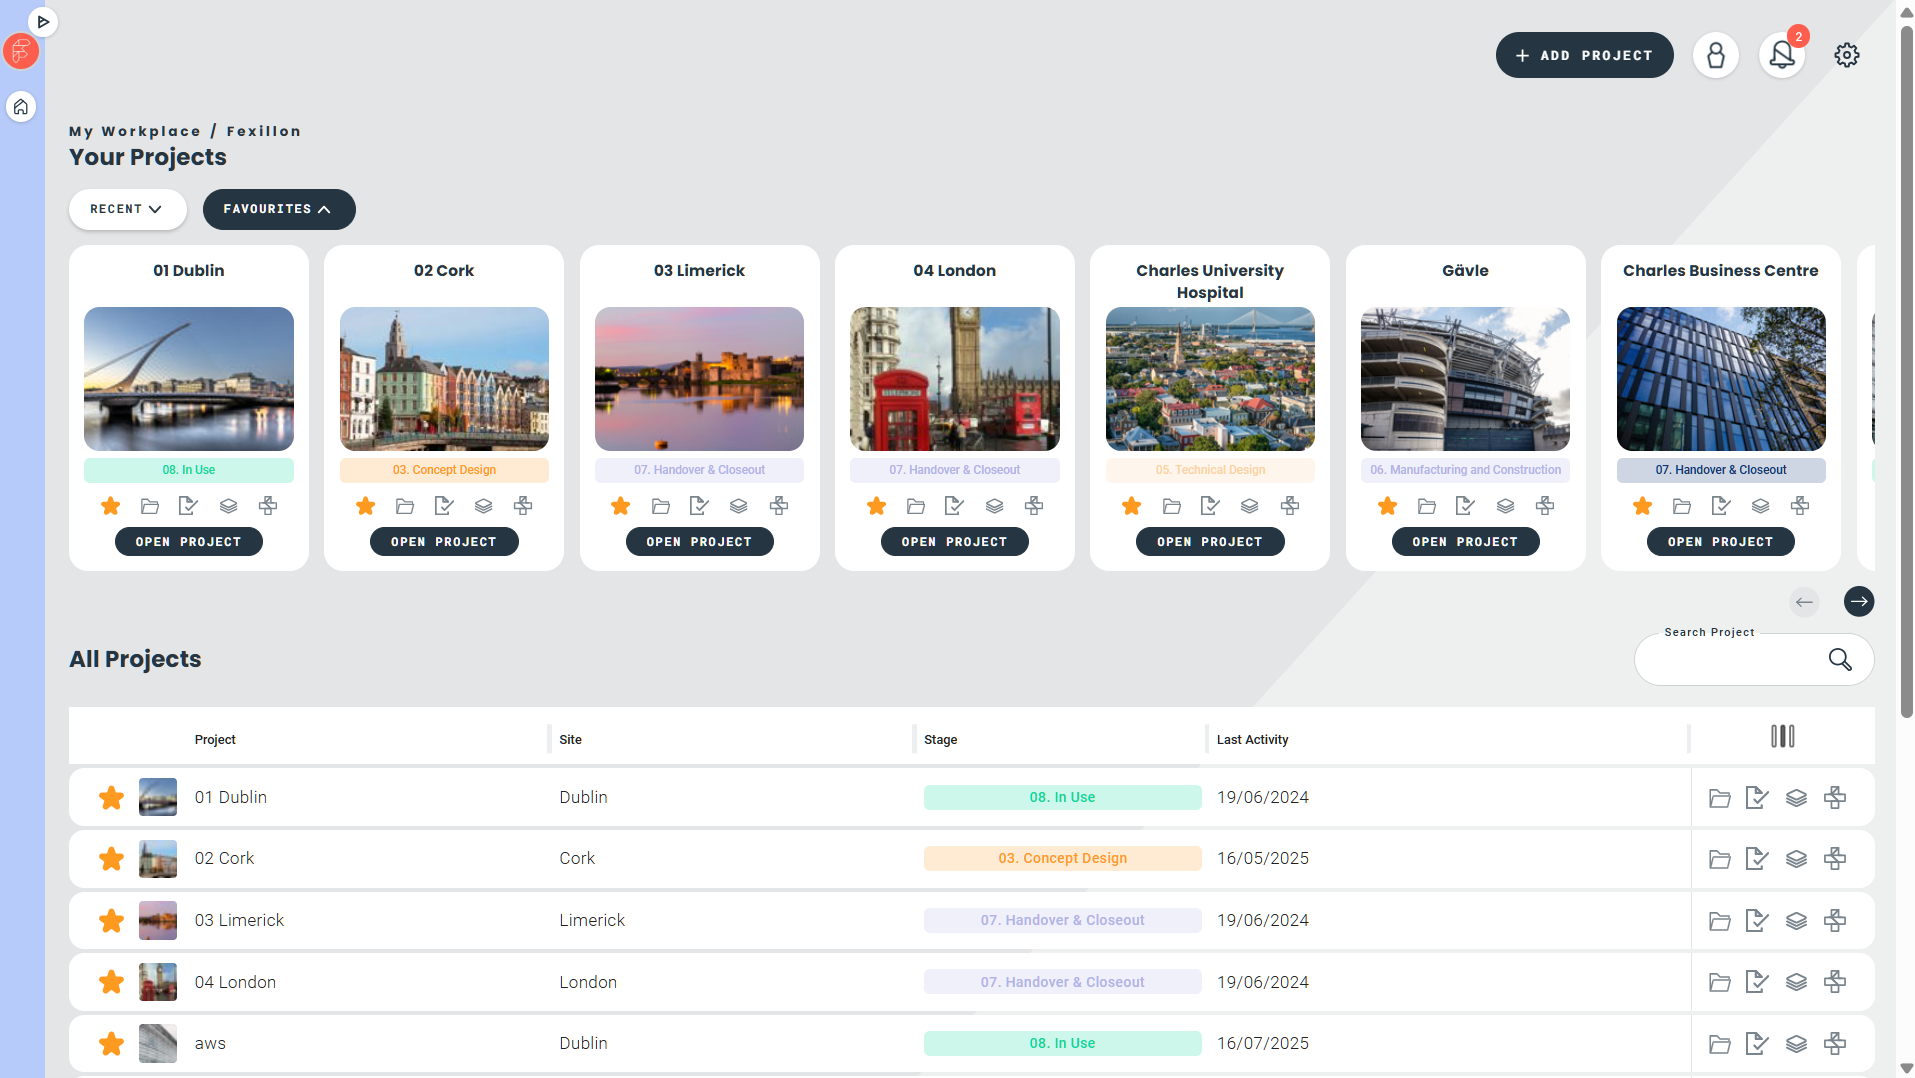Toggle favourite star in the aws table row
The image size is (1915, 1078).
[112, 1044]
